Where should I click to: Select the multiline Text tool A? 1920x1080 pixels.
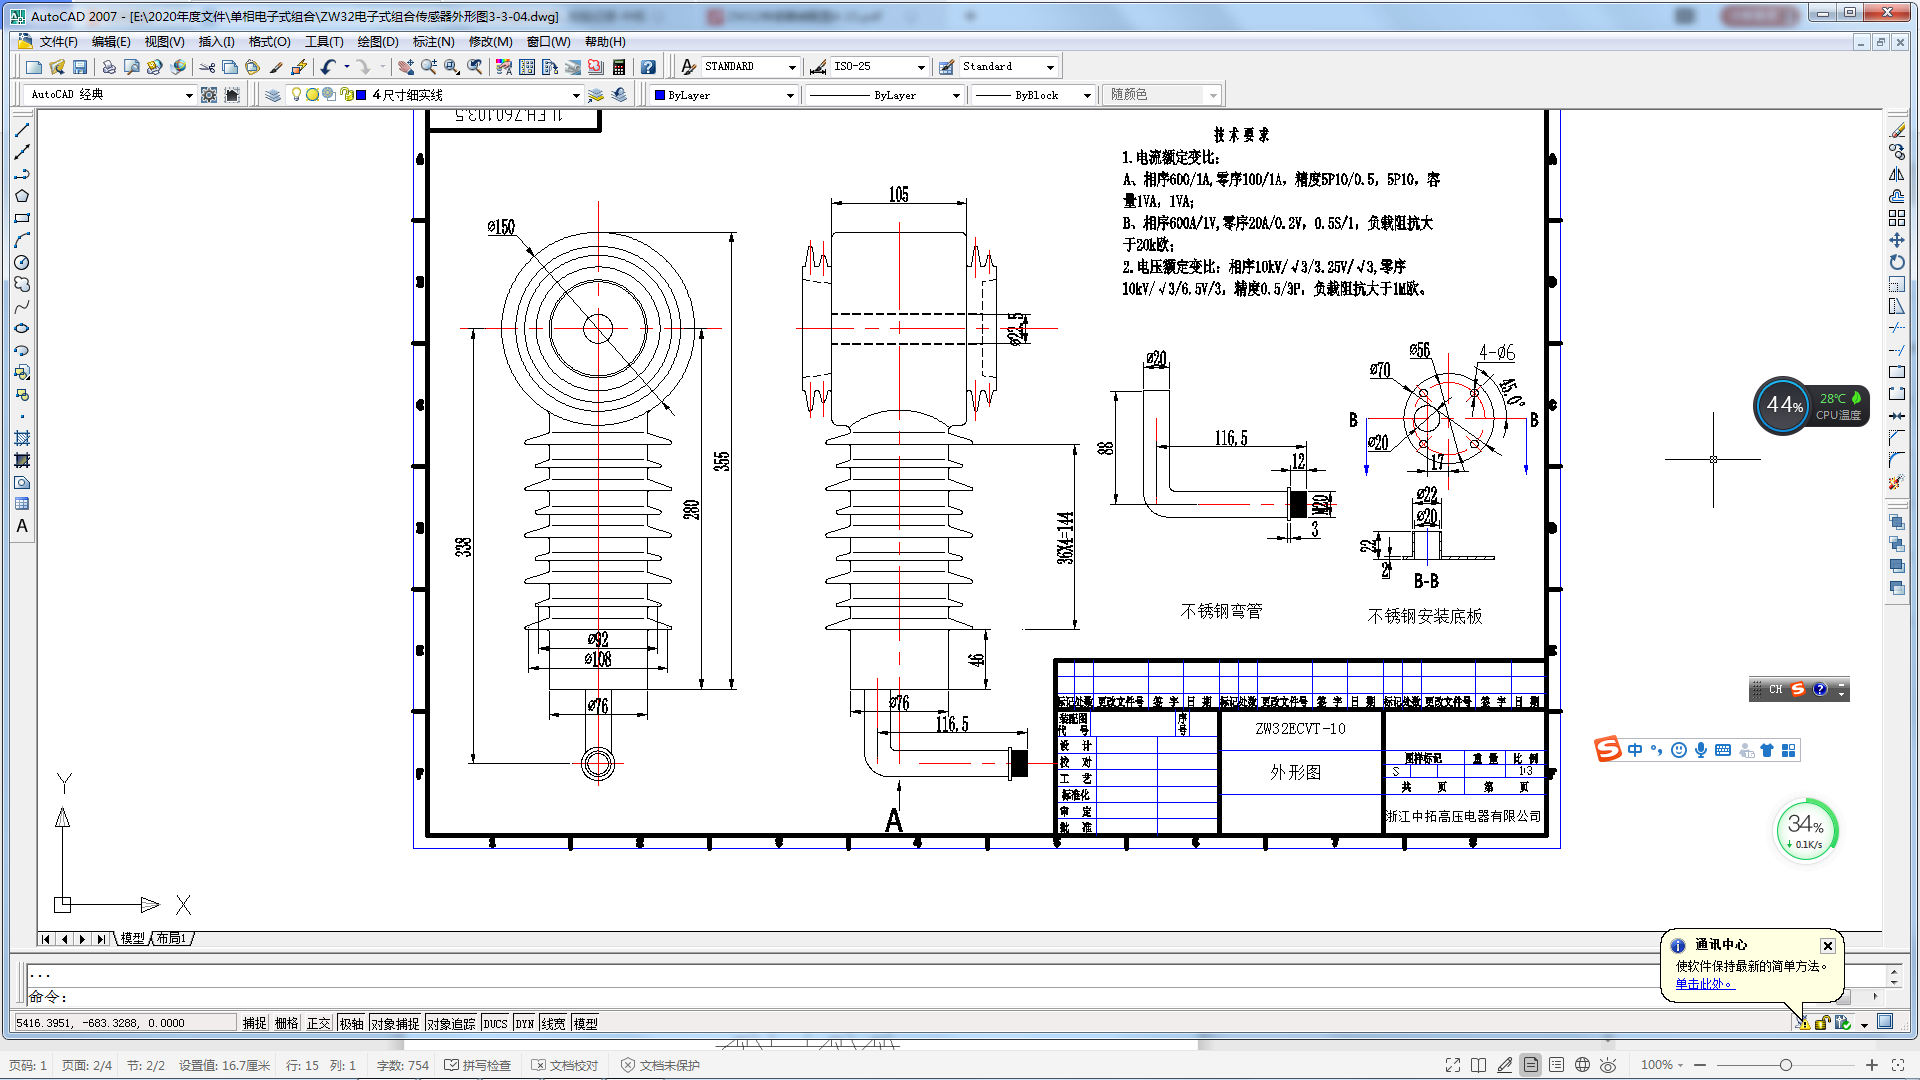tap(22, 526)
